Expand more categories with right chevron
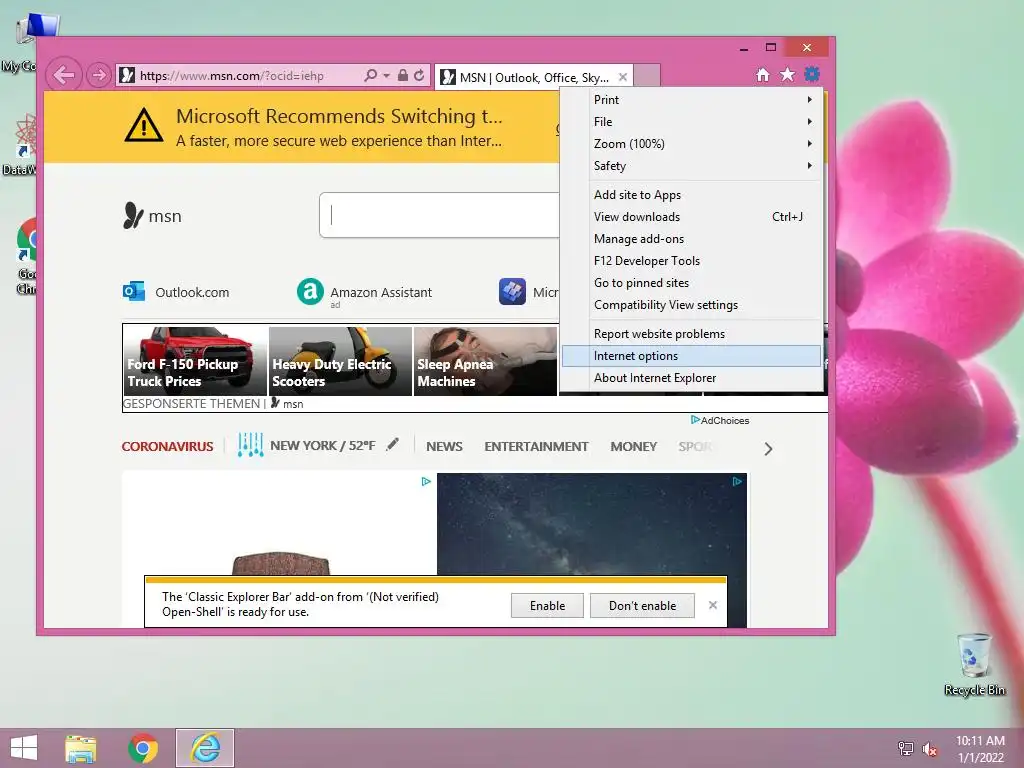Viewport: 1024px width, 768px height. (768, 449)
